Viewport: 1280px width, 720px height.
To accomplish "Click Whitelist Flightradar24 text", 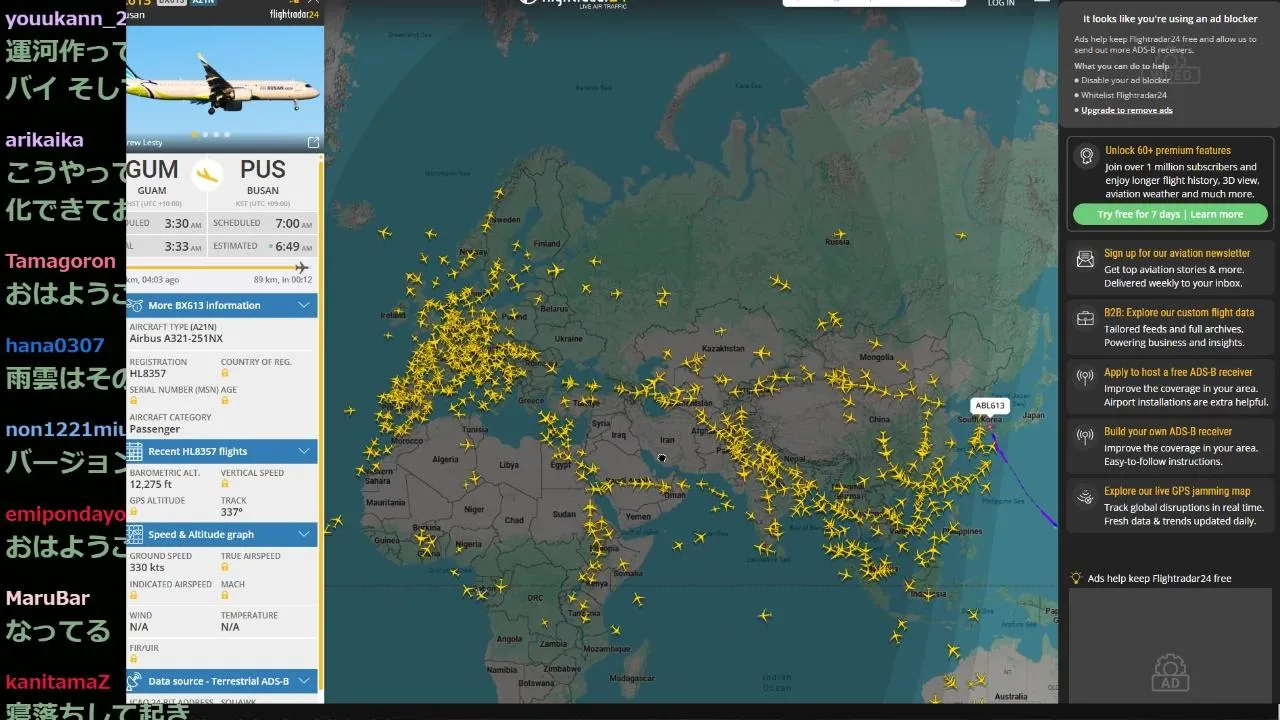I will (x=1124, y=95).
